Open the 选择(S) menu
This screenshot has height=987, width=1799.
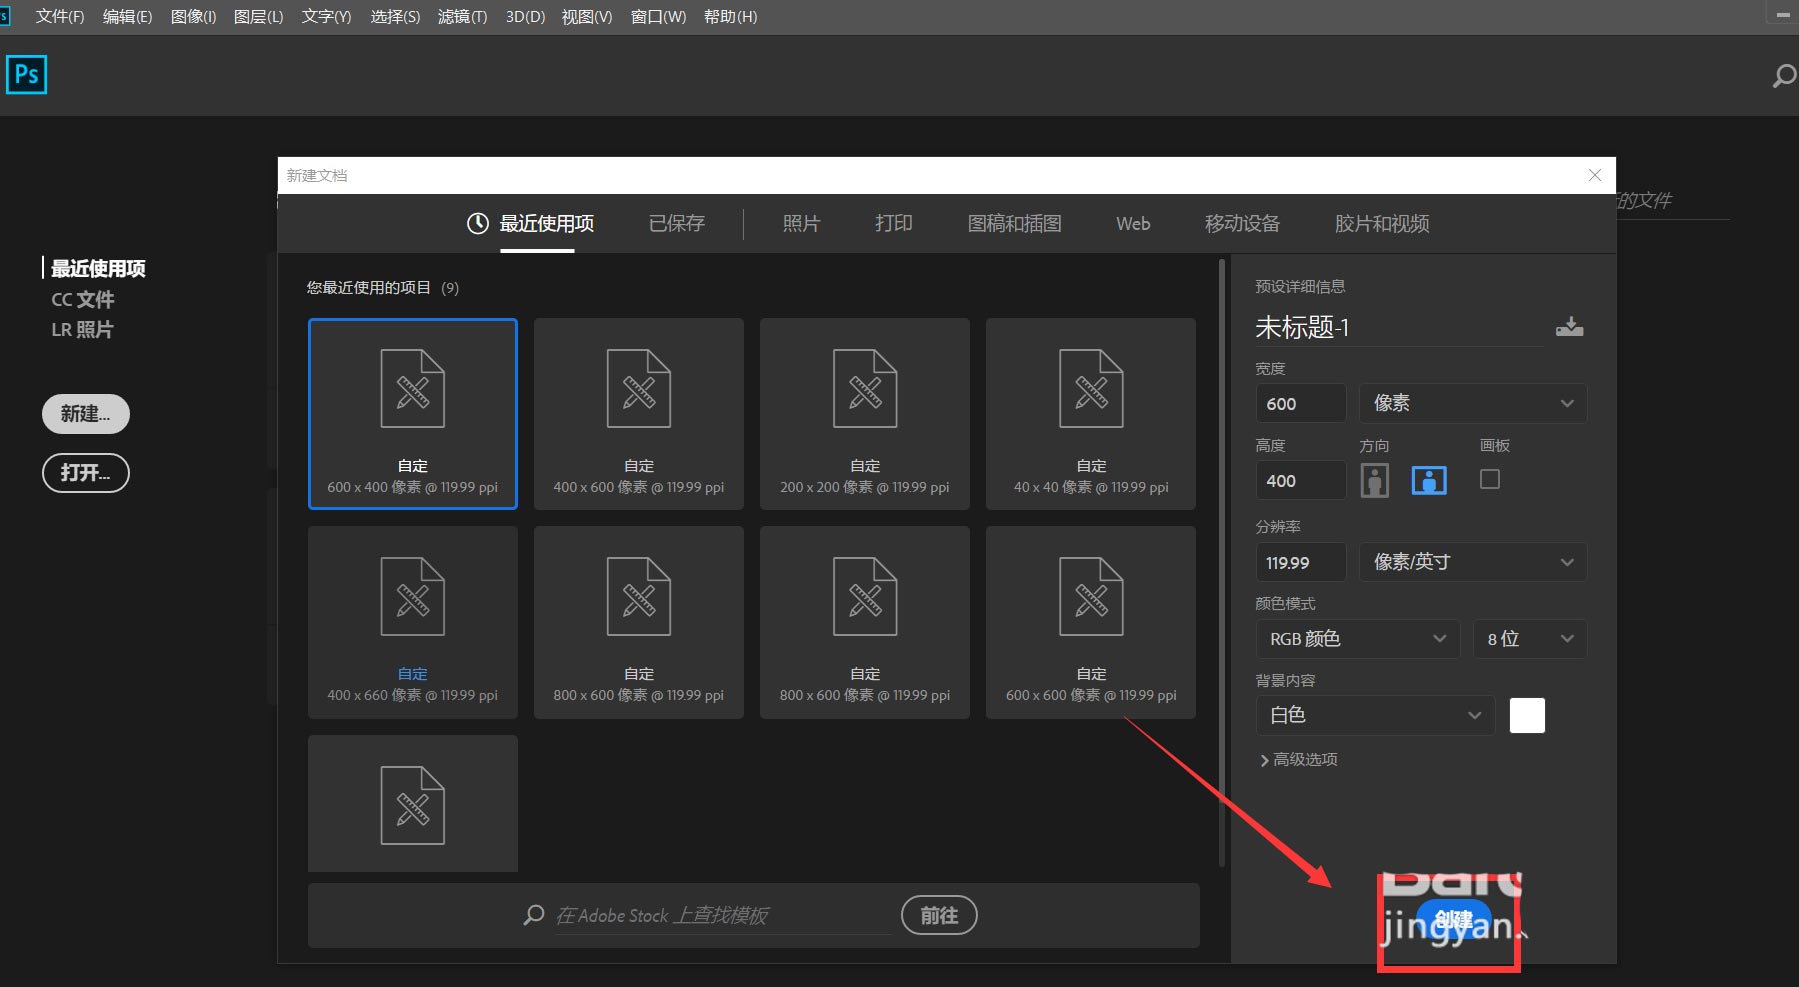point(395,17)
